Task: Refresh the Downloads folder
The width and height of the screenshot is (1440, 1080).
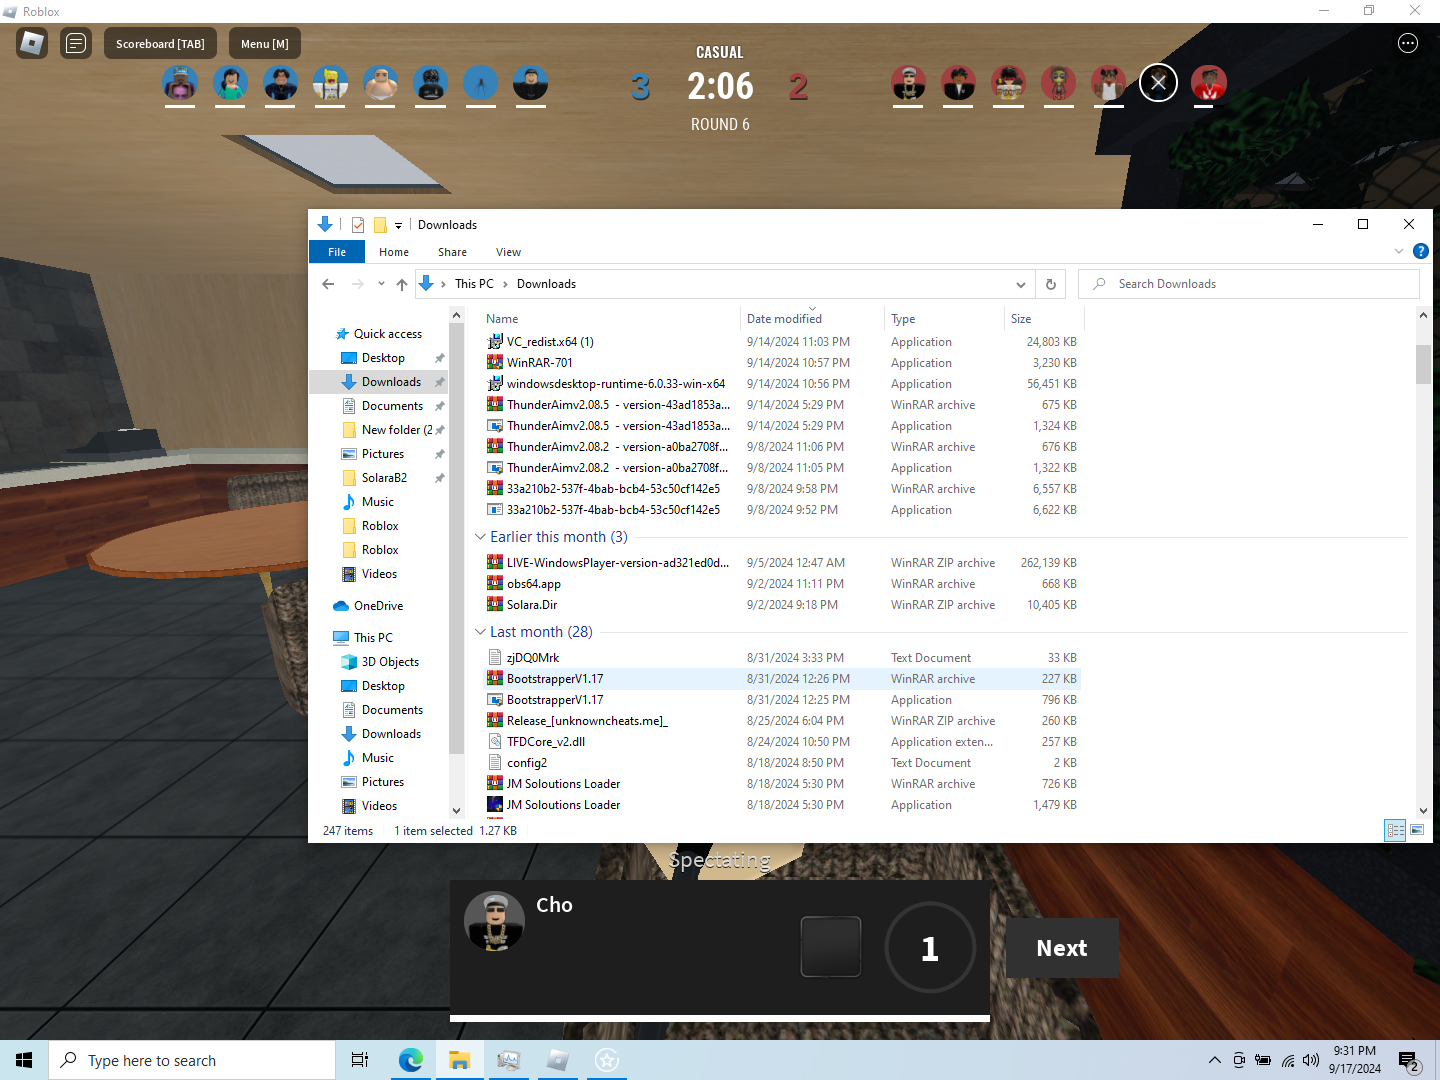Action: [x=1050, y=284]
